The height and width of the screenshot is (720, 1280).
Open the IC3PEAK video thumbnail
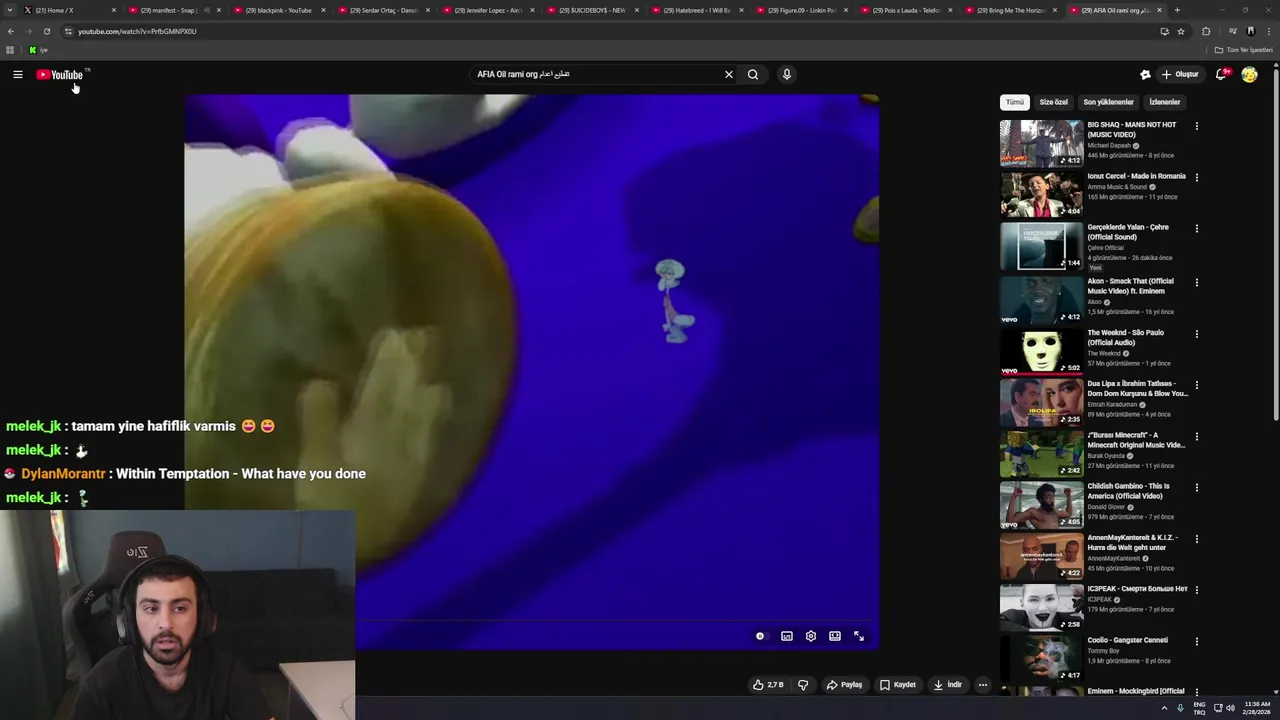coord(1041,607)
